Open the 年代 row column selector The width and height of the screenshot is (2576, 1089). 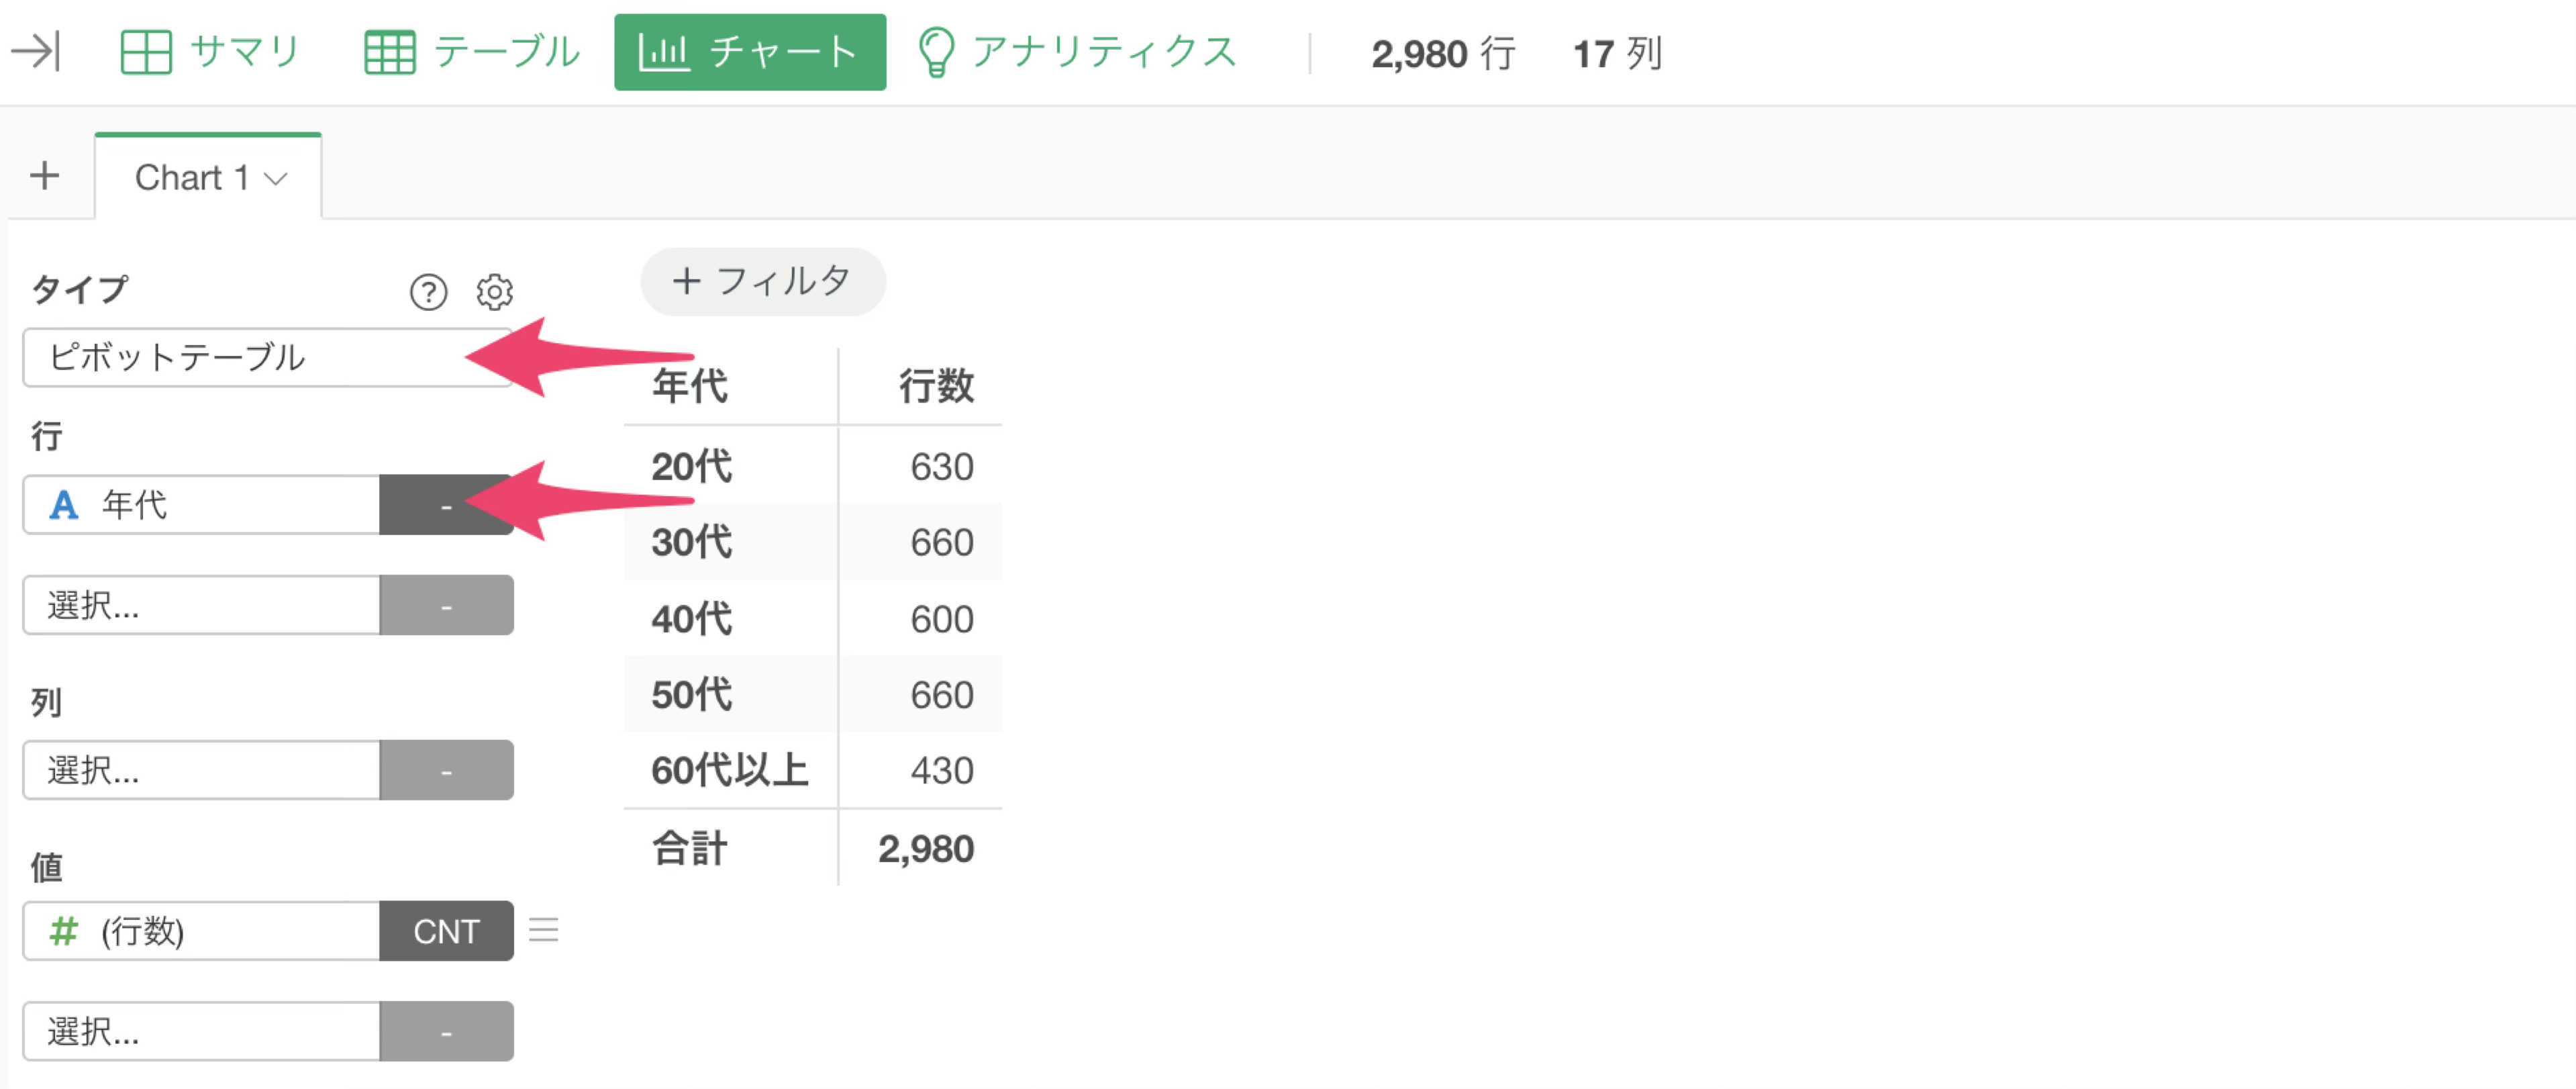201,504
